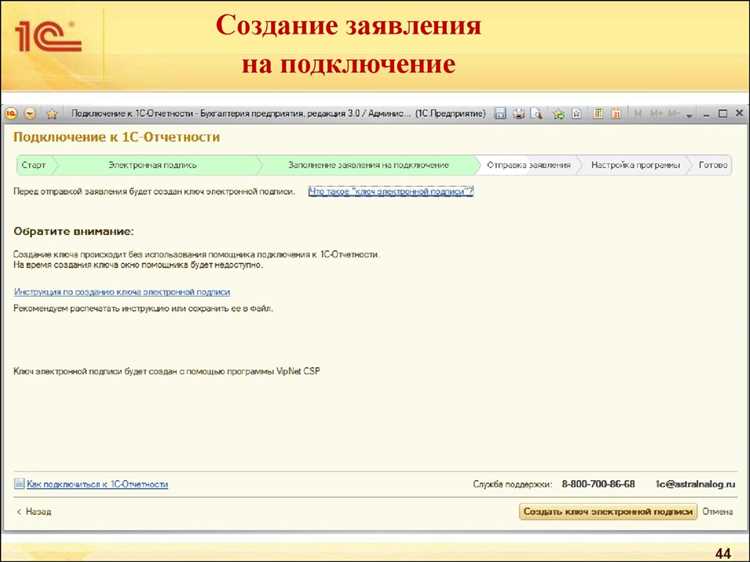Click the Обратите внимание heading
The height and width of the screenshot is (562, 750).
[74, 231]
